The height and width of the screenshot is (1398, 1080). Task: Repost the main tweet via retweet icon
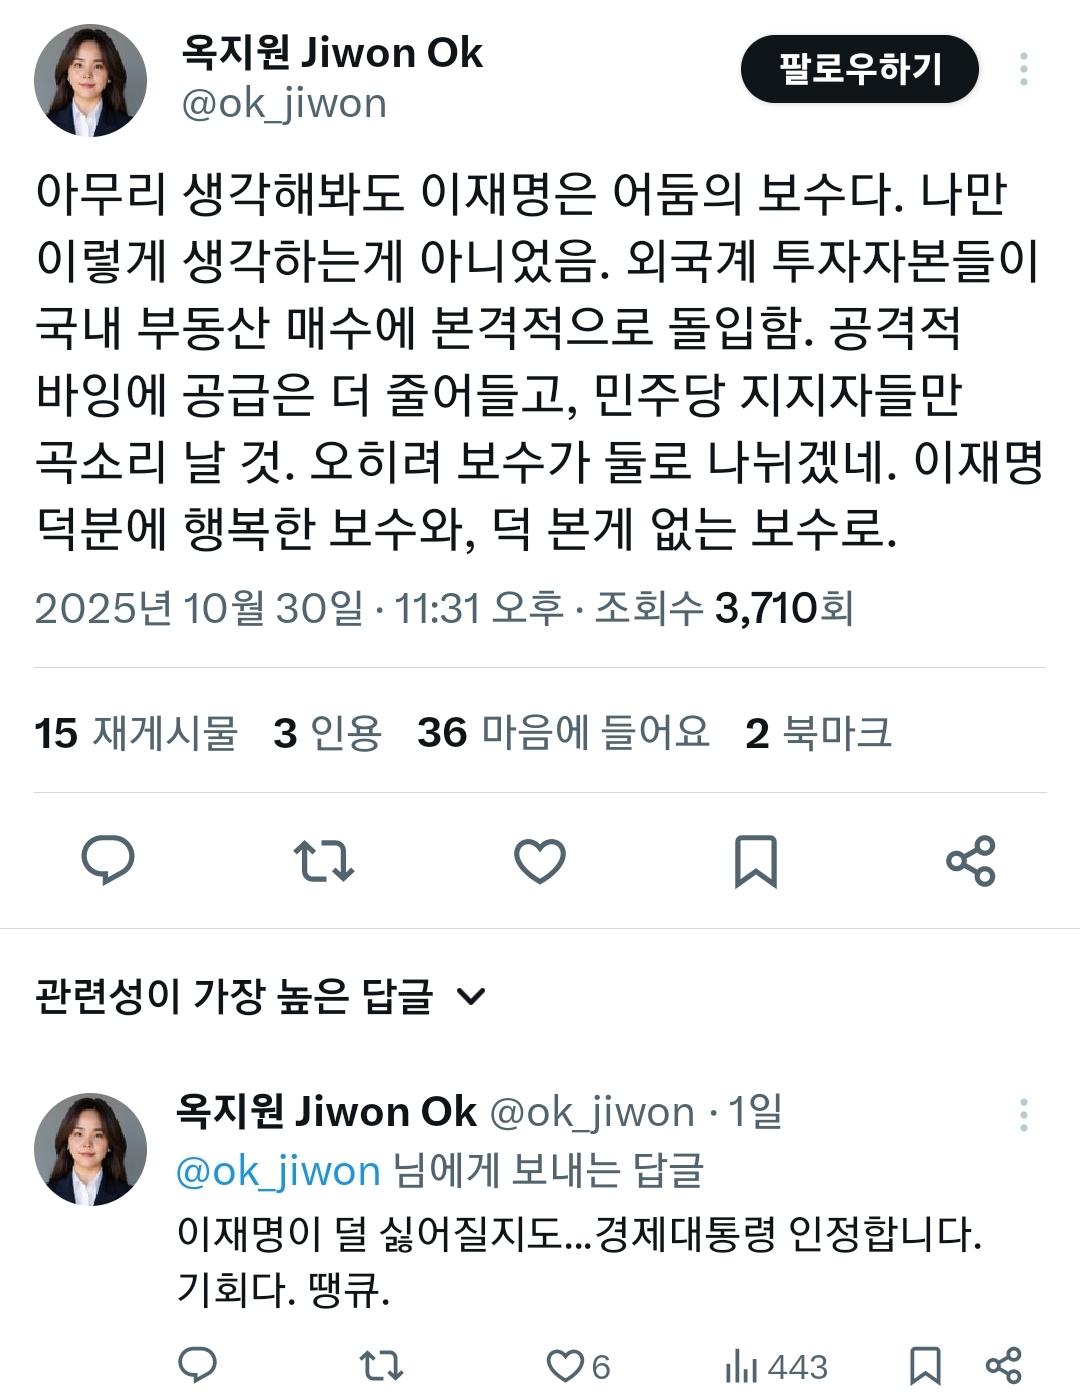point(324,860)
